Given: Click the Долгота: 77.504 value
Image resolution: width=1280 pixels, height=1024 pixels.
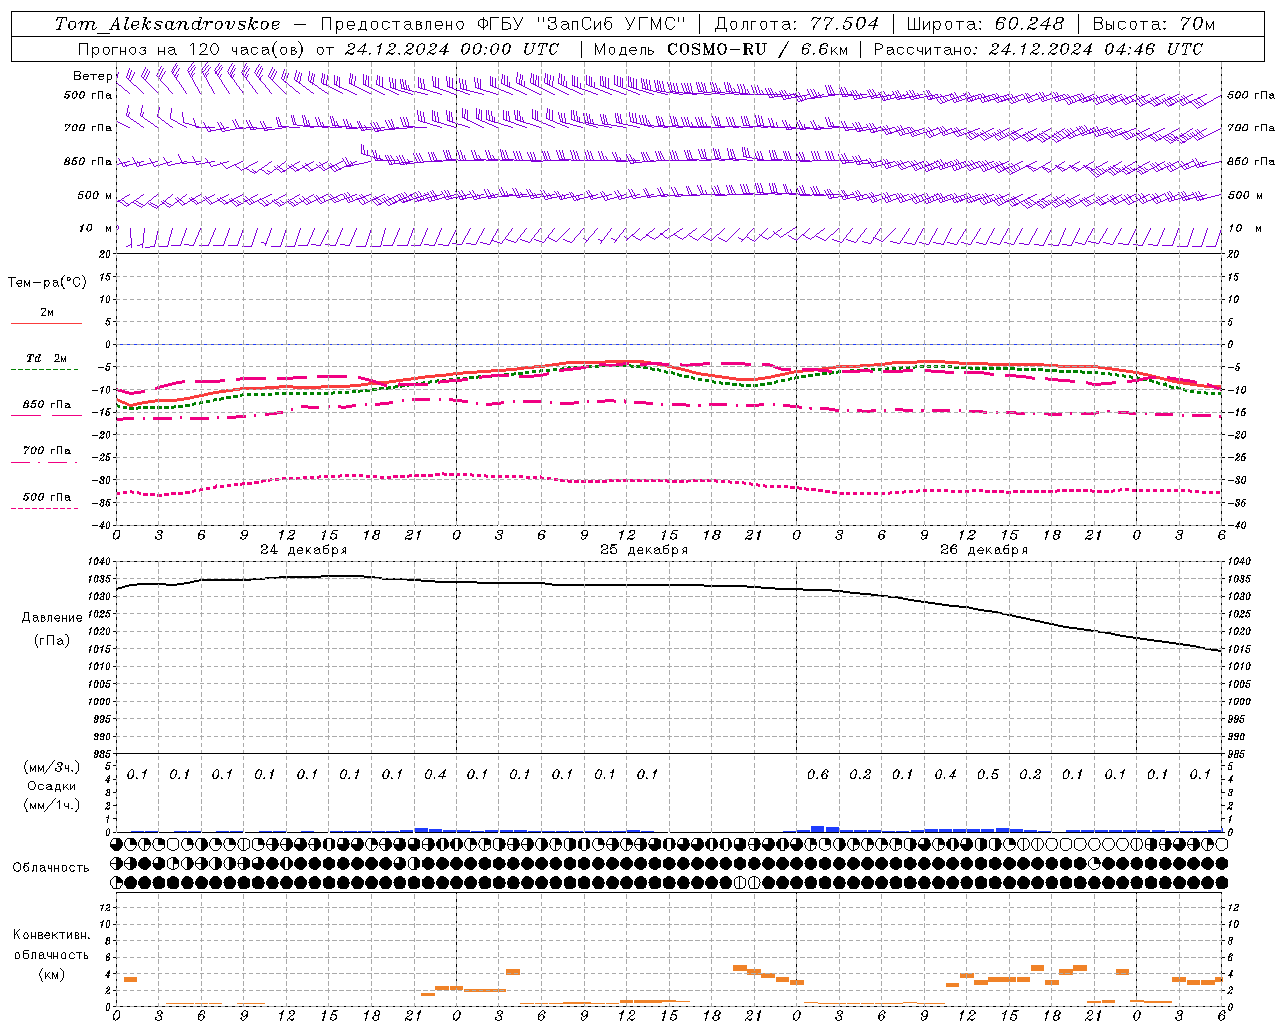Looking at the screenshot, I should 797,24.
